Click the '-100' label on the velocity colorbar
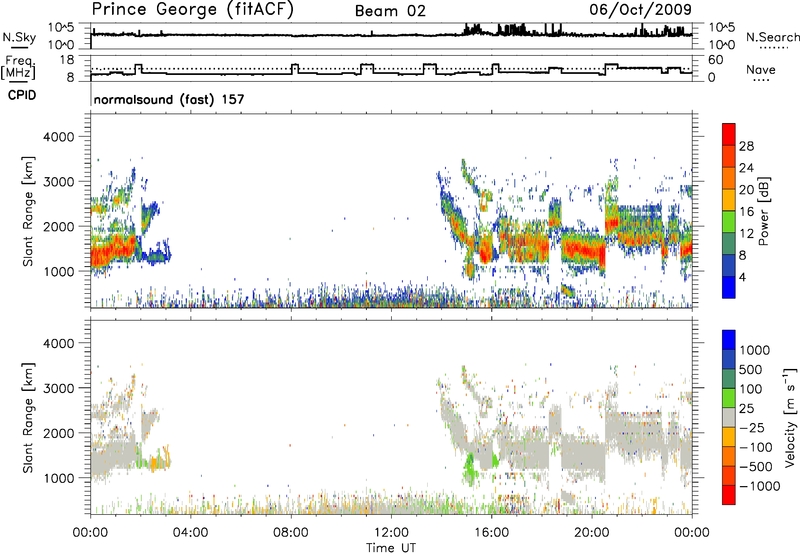Viewport: 800px width, 554px height. coord(756,447)
